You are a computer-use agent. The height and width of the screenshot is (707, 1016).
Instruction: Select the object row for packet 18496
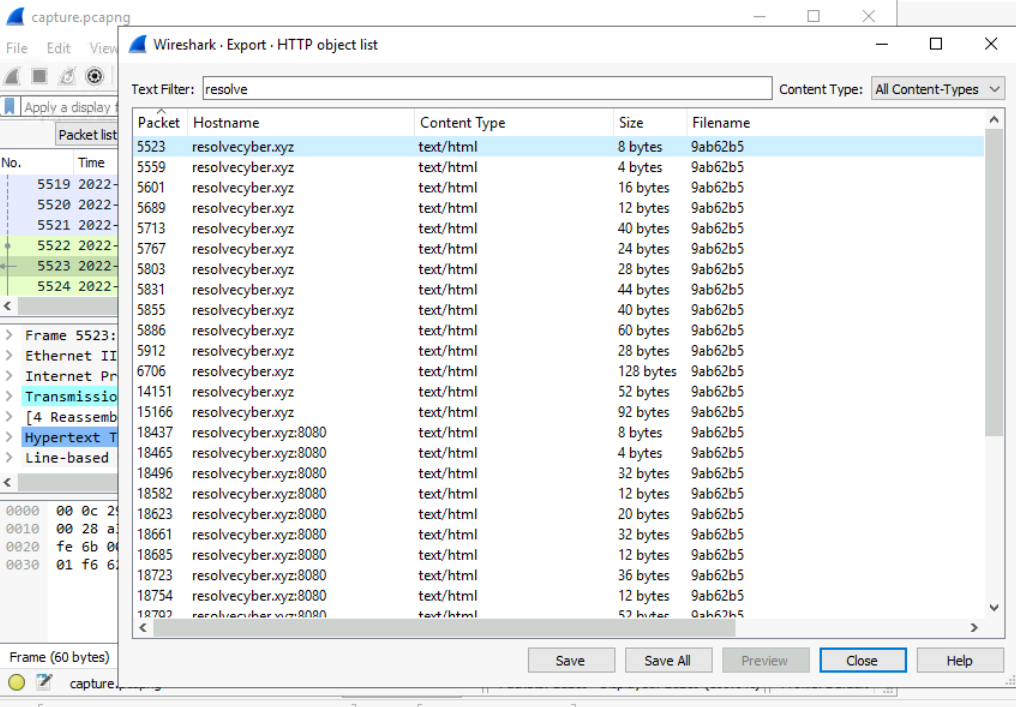tap(559, 473)
